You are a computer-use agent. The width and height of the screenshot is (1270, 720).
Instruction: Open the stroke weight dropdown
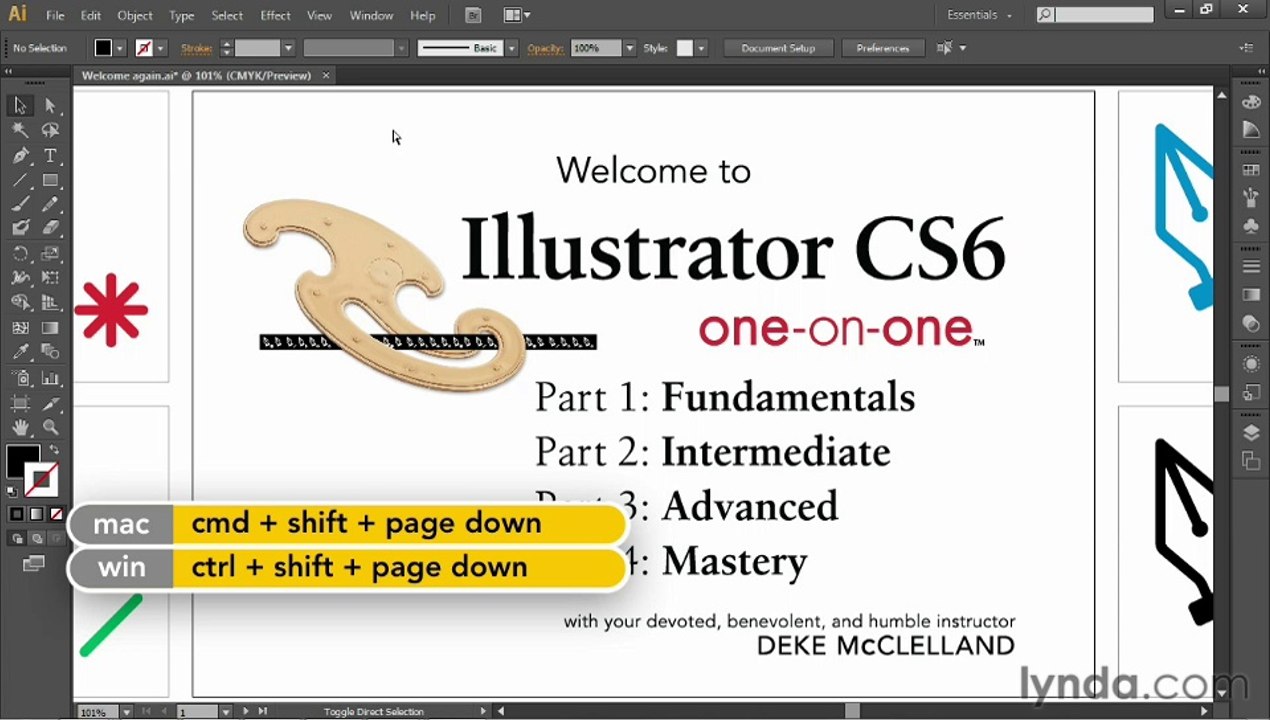click(x=288, y=48)
